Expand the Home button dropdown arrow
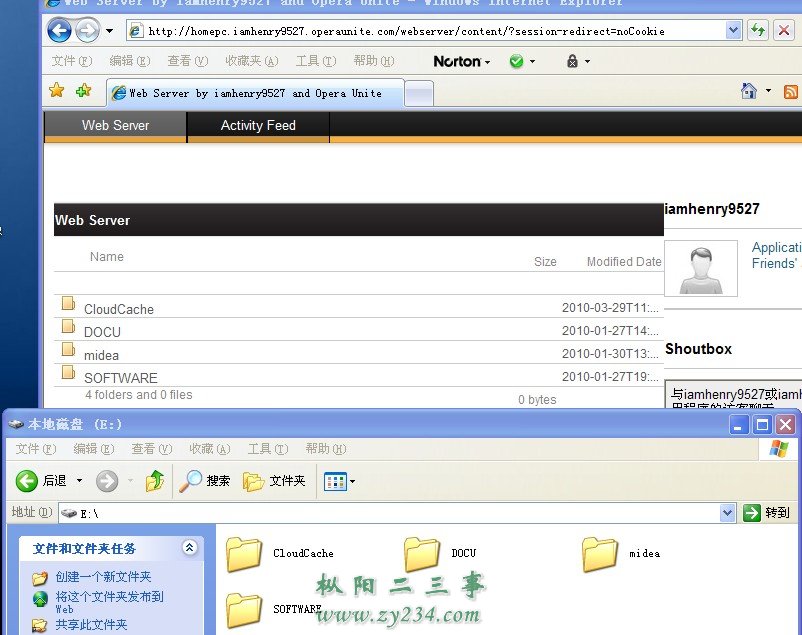 pos(768,91)
